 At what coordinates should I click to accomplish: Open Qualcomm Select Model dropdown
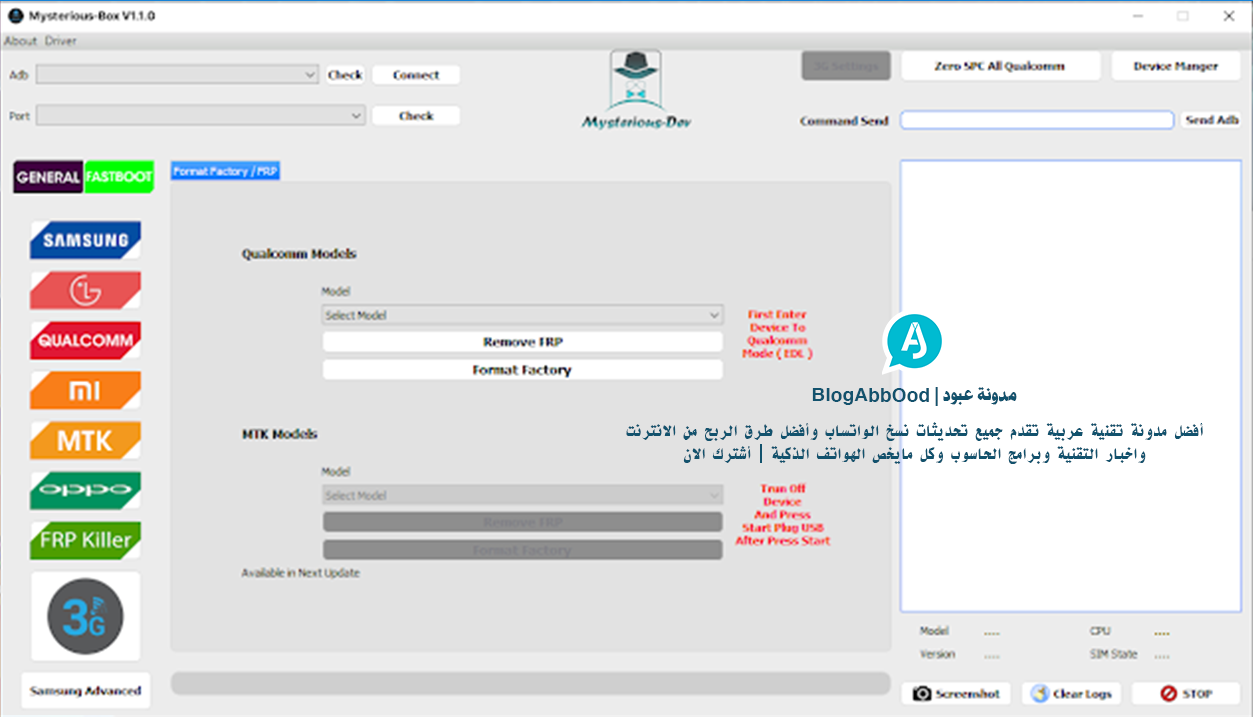click(x=522, y=315)
